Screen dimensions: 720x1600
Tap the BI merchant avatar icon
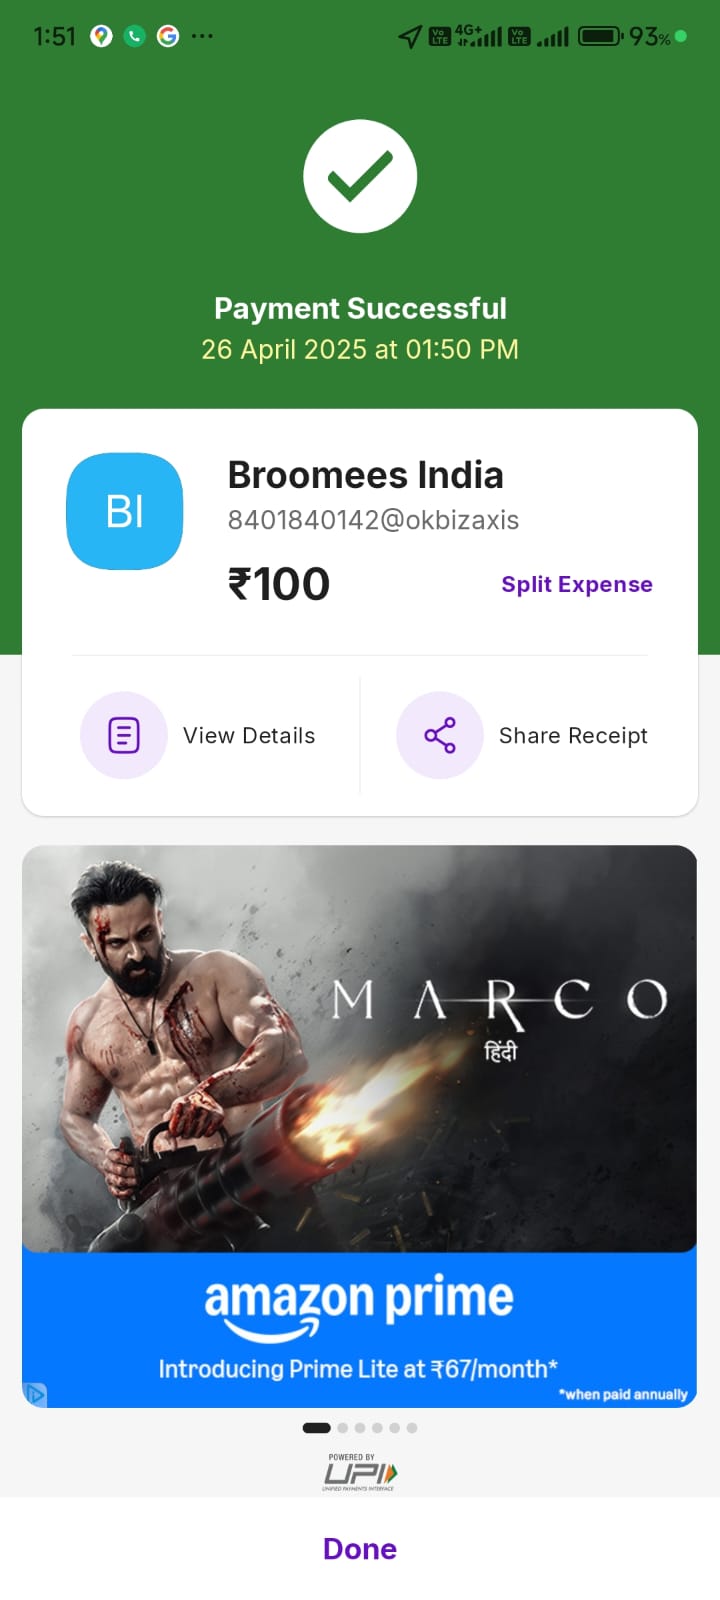tap(125, 511)
